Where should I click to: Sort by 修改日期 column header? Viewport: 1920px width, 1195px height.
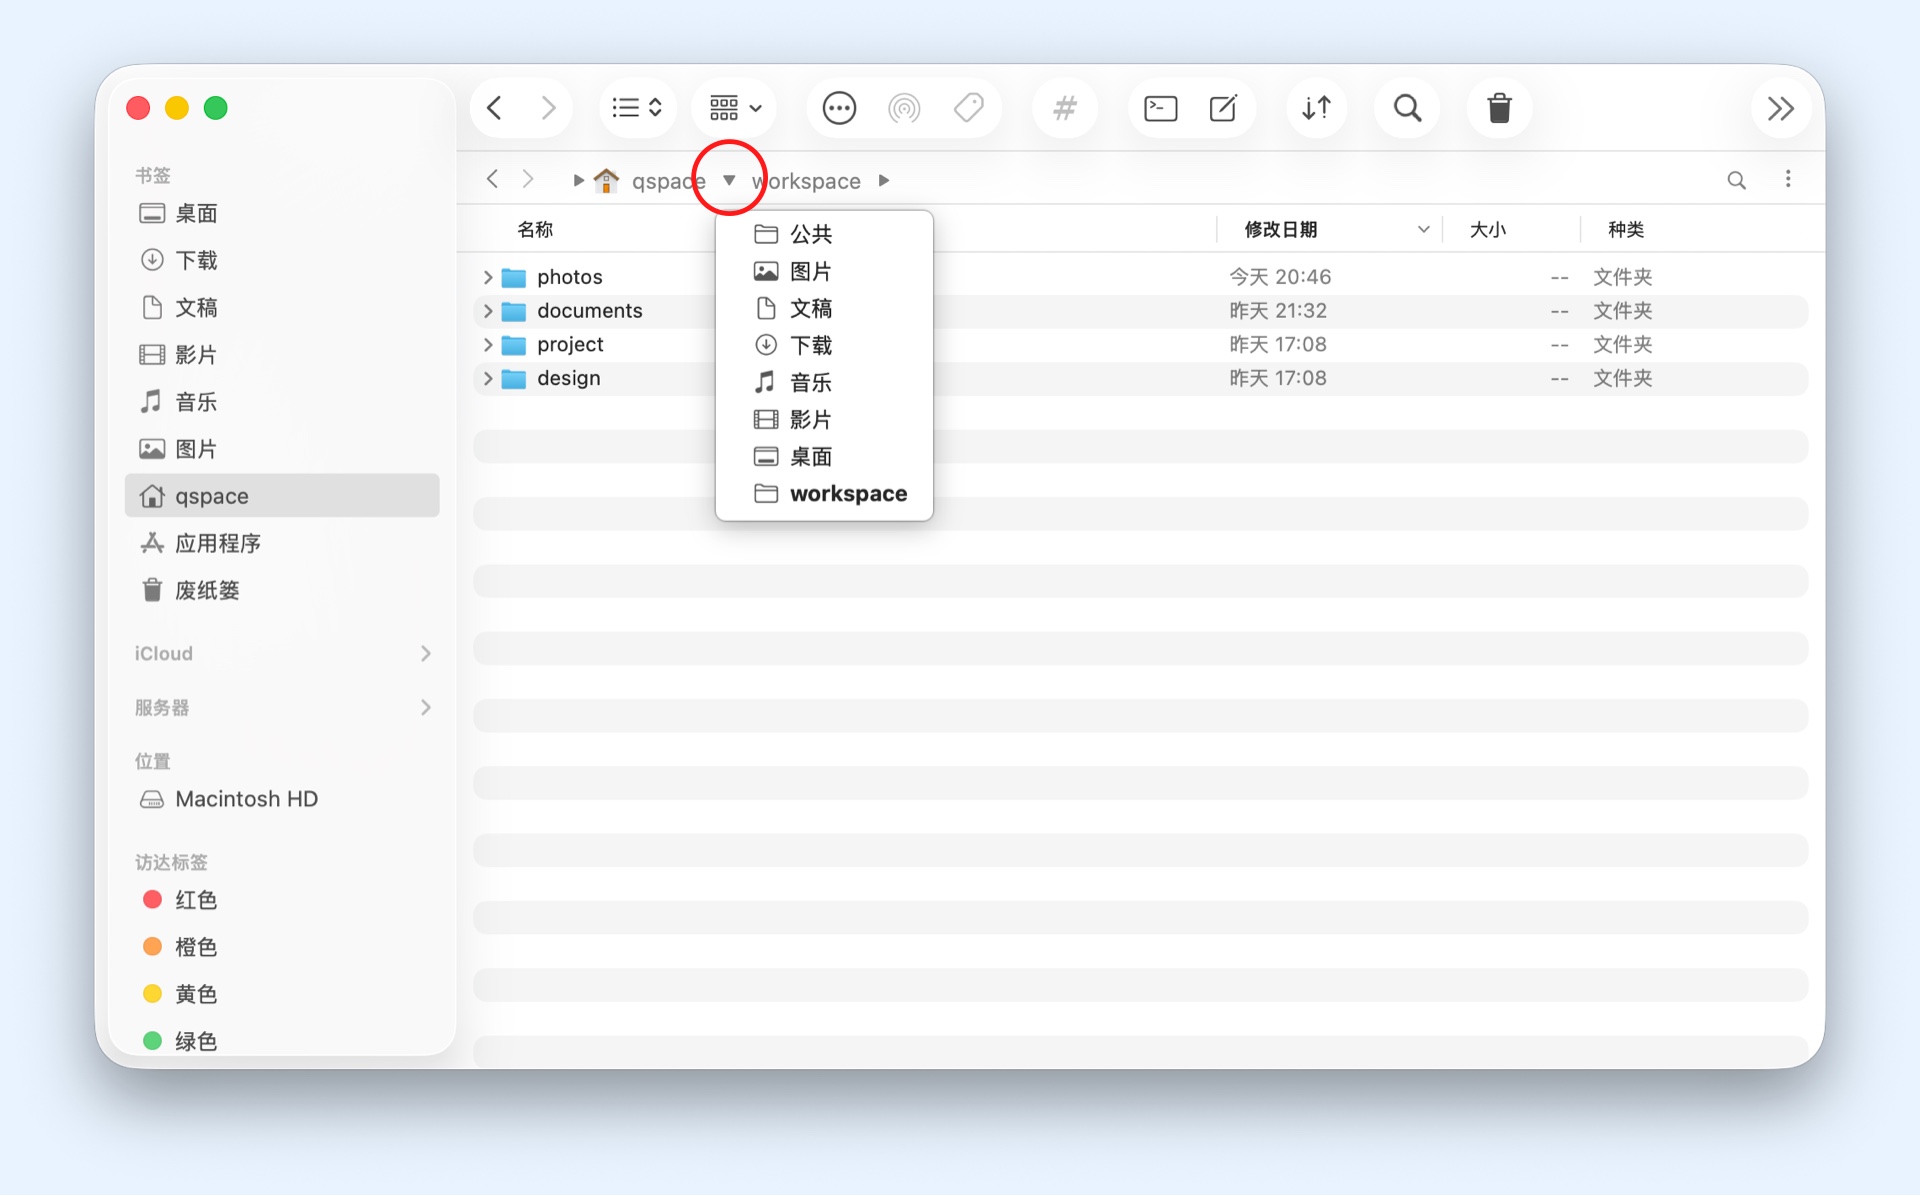tap(1280, 230)
